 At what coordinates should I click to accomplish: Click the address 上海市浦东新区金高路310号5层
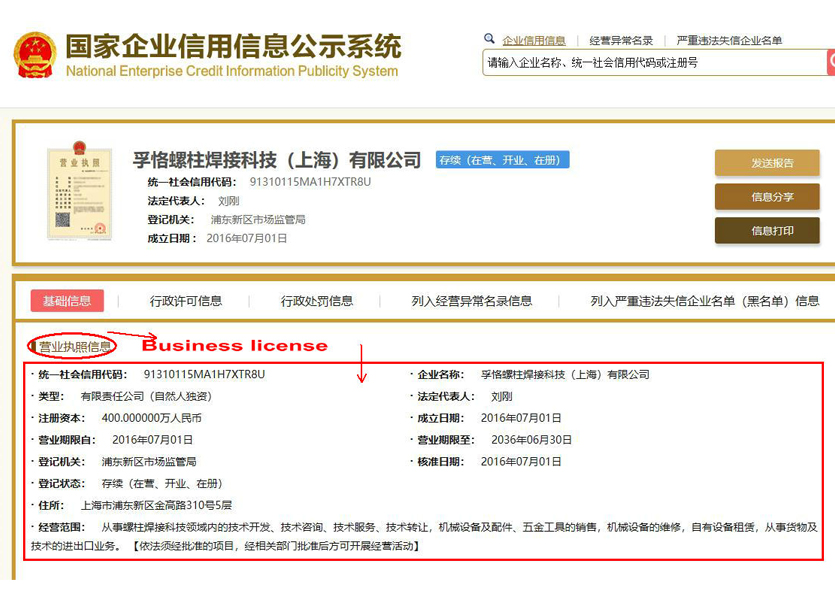coord(157,506)
